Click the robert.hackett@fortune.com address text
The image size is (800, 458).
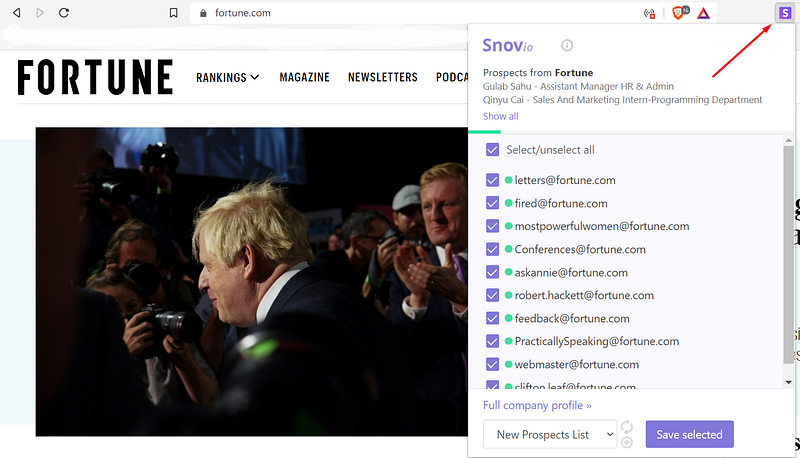click(584, 295)
